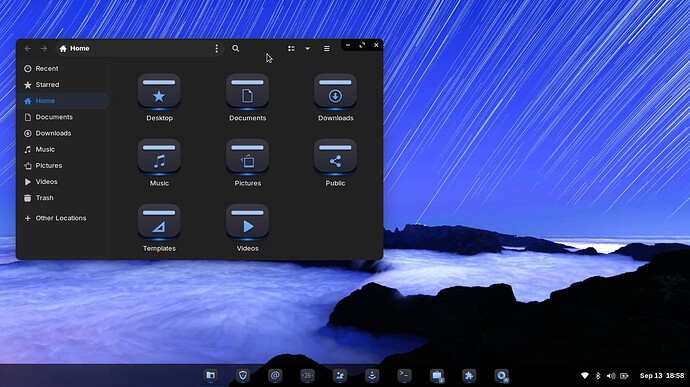Click the volume tray icon
Image resolution: width=690 pixels, height=387 pixels.
tap(611, 376)
